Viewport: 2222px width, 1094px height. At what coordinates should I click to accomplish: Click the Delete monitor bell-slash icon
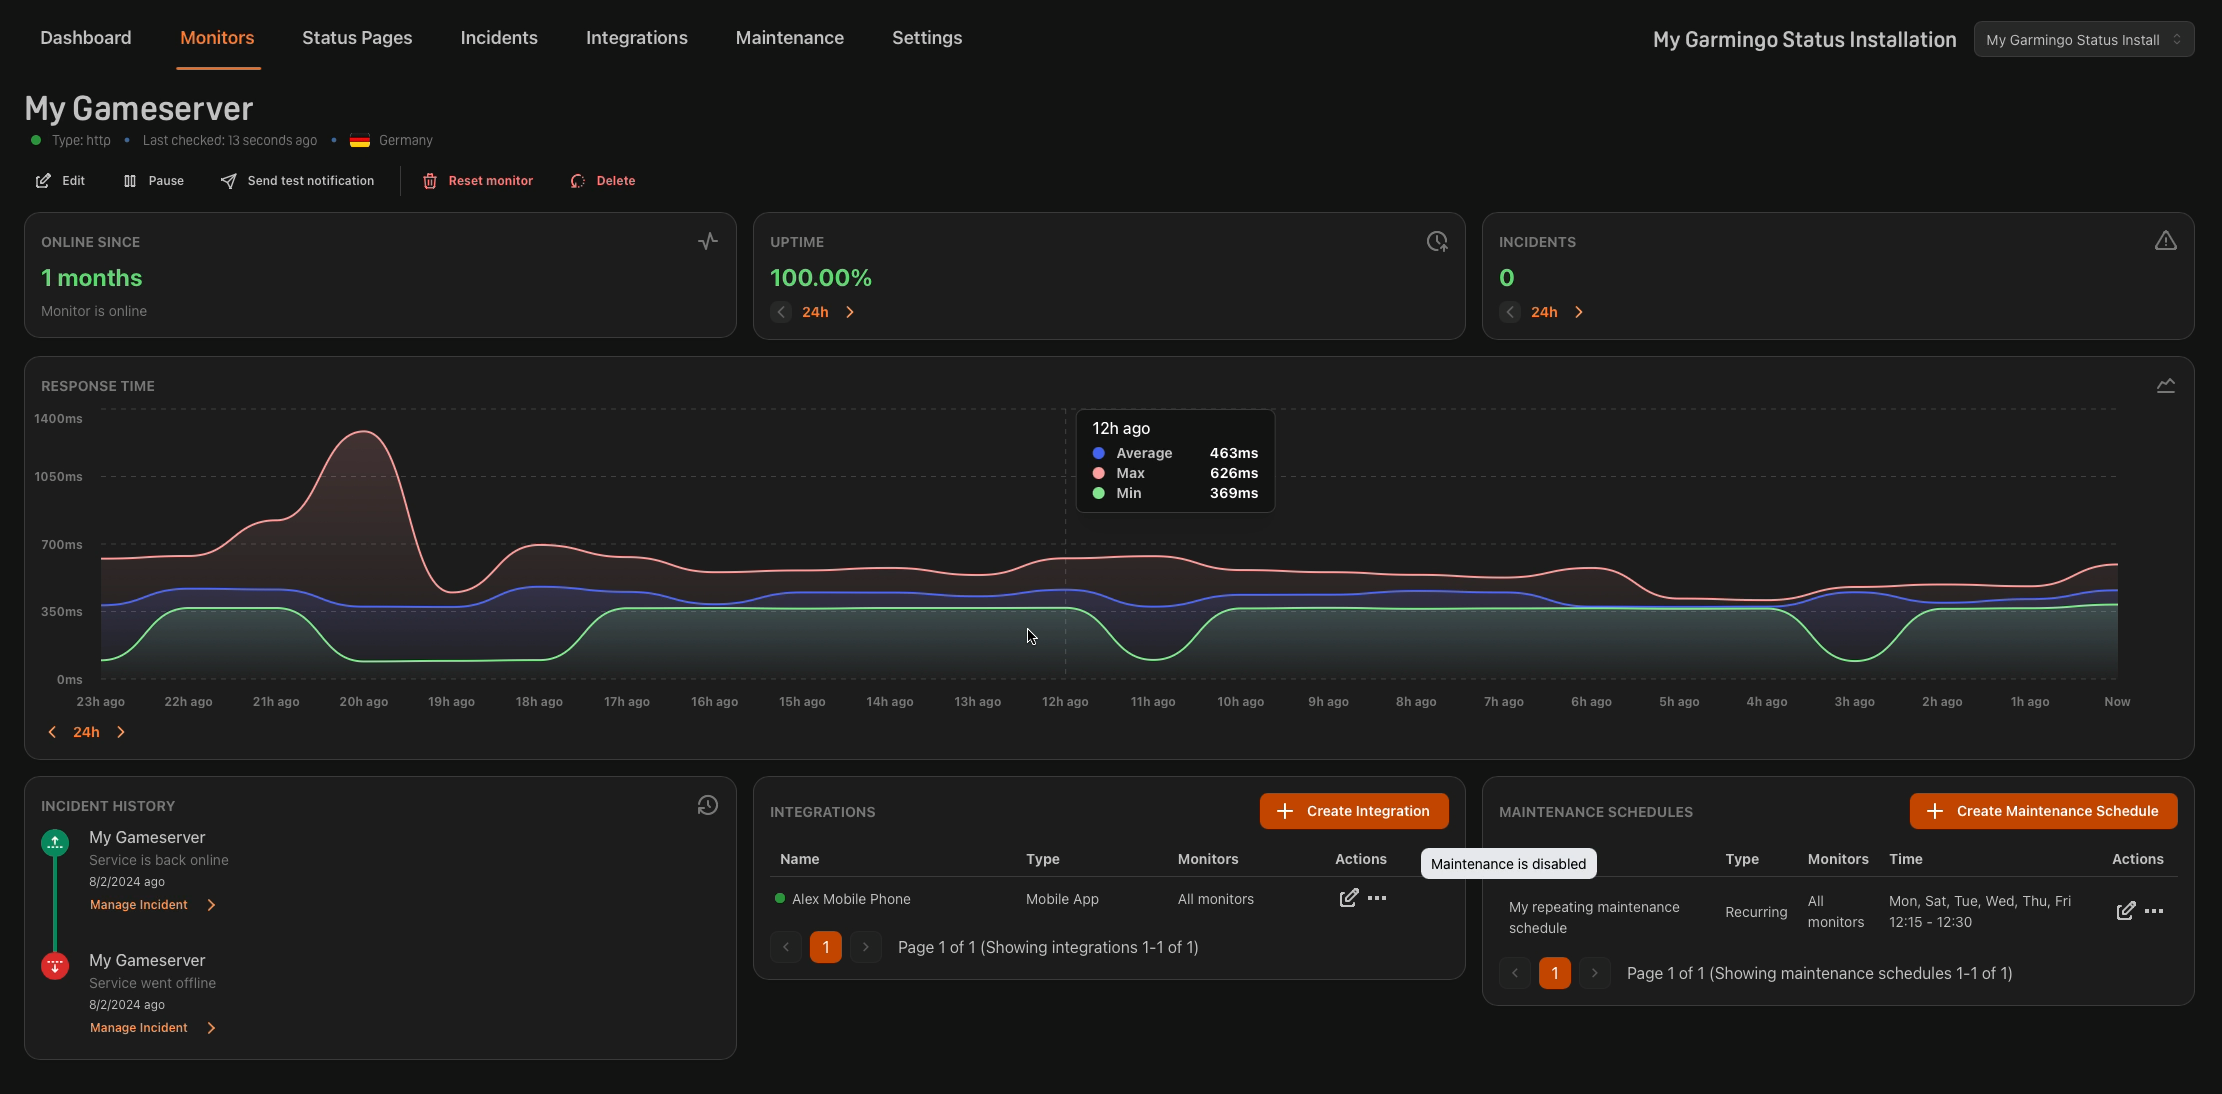(x=577, y=180)
